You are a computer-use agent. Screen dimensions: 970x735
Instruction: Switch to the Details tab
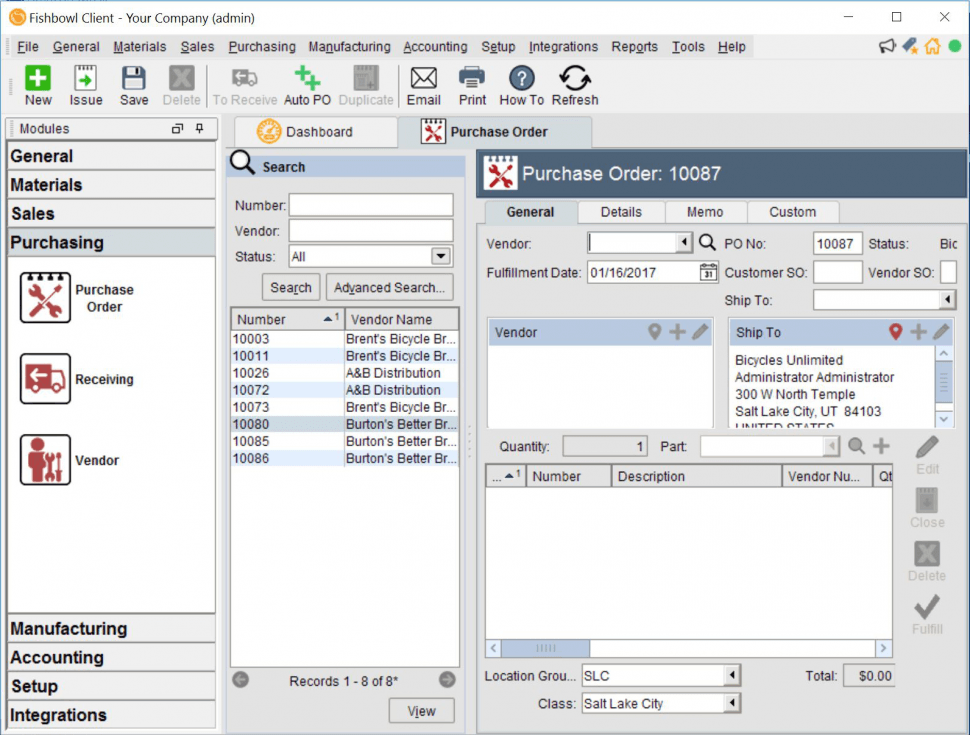click(621, 212)
